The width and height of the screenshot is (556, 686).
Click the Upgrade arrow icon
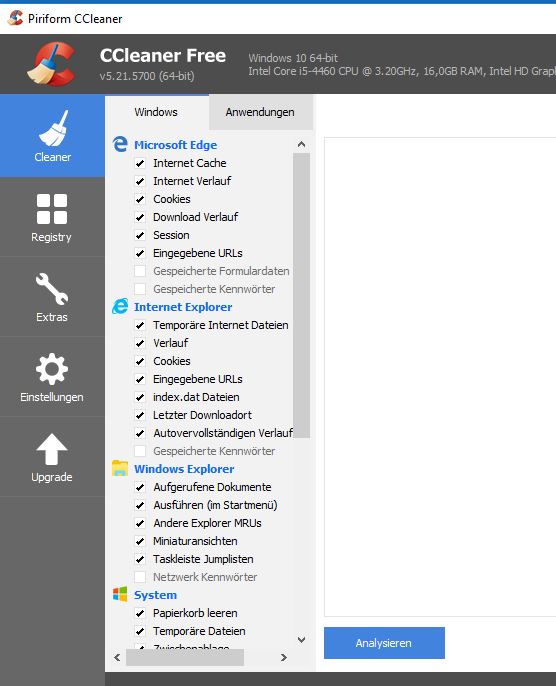[x=52, y=449]
